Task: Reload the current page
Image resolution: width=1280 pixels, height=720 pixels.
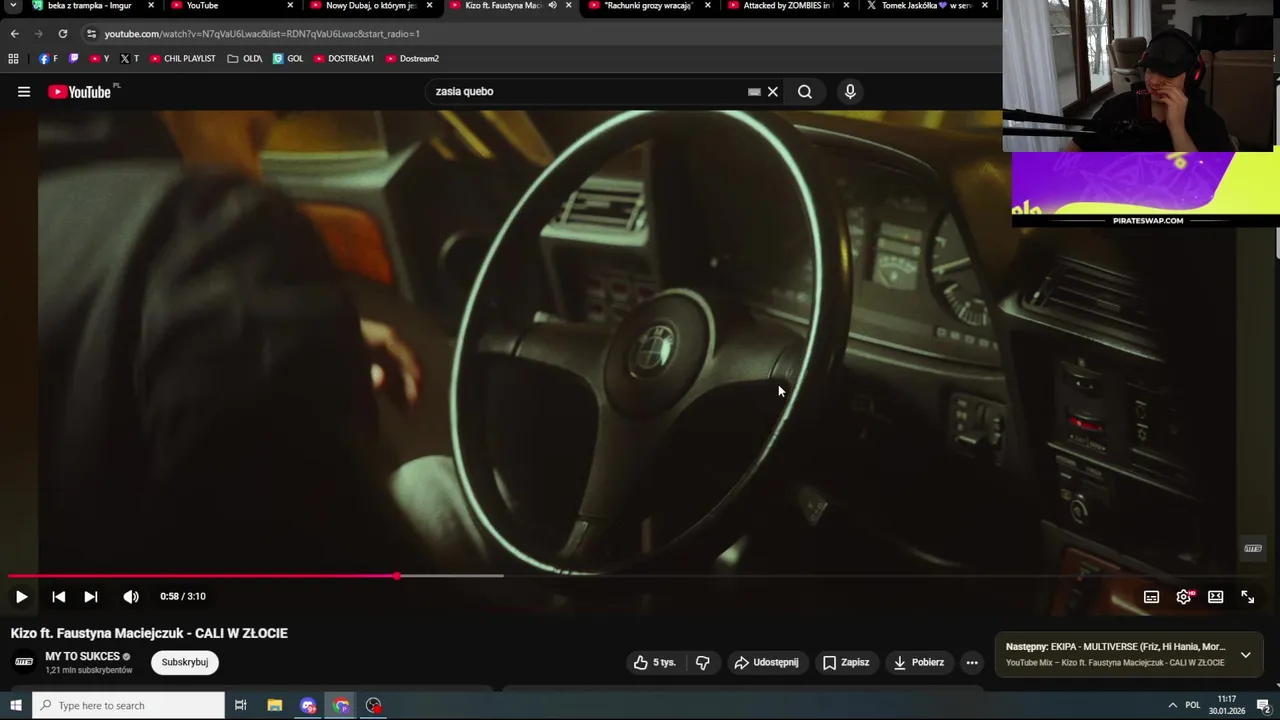Action: [62, 34]
